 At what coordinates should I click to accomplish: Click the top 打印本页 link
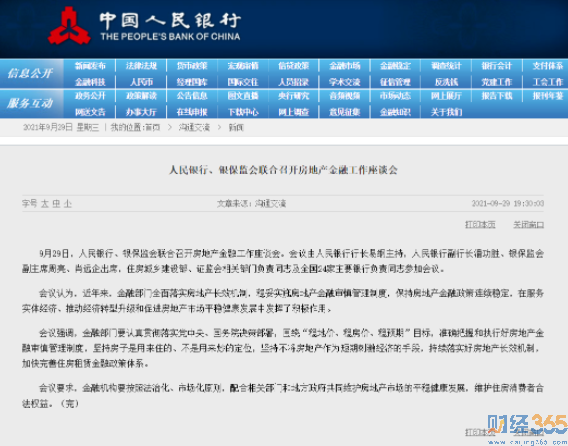(480, 225)
